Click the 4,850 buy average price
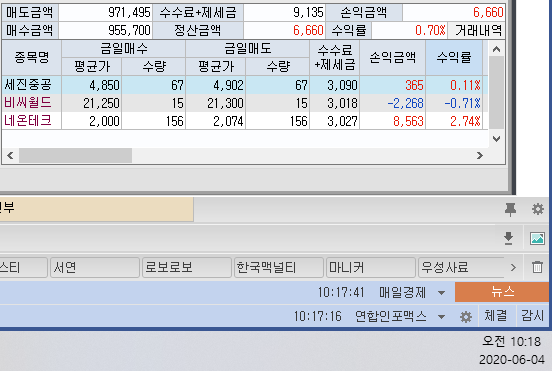Viewport: 552px width, 371px height. (x=104, y=86)
